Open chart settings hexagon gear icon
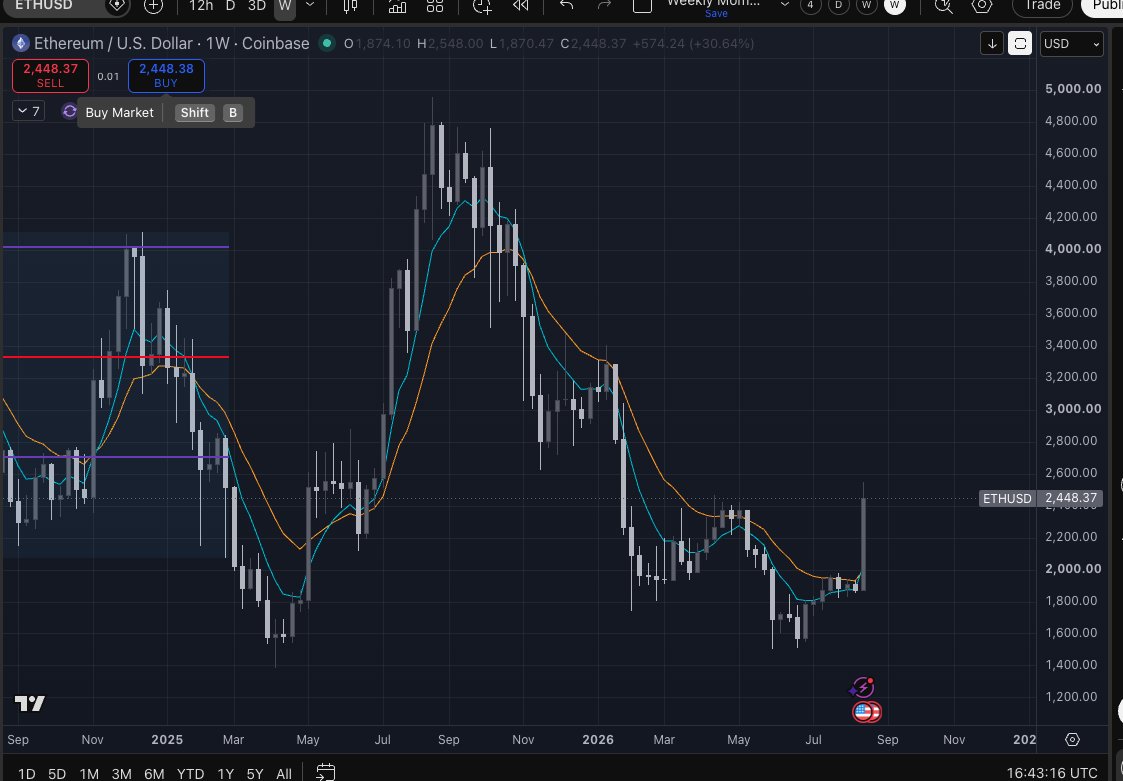Screen dimensions: 1123x781 point(982,6)
